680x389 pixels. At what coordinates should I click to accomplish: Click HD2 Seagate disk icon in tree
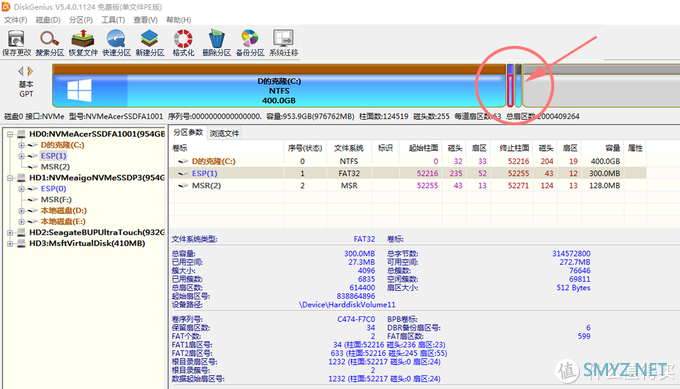21,232
